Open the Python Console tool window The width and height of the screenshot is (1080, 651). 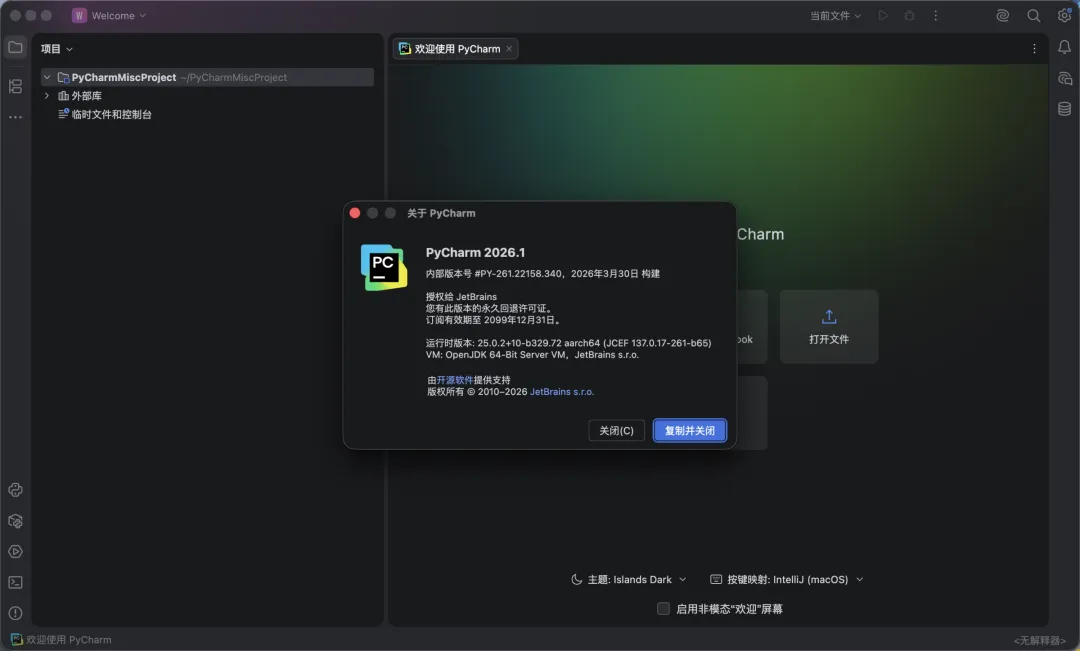[15, 490]
